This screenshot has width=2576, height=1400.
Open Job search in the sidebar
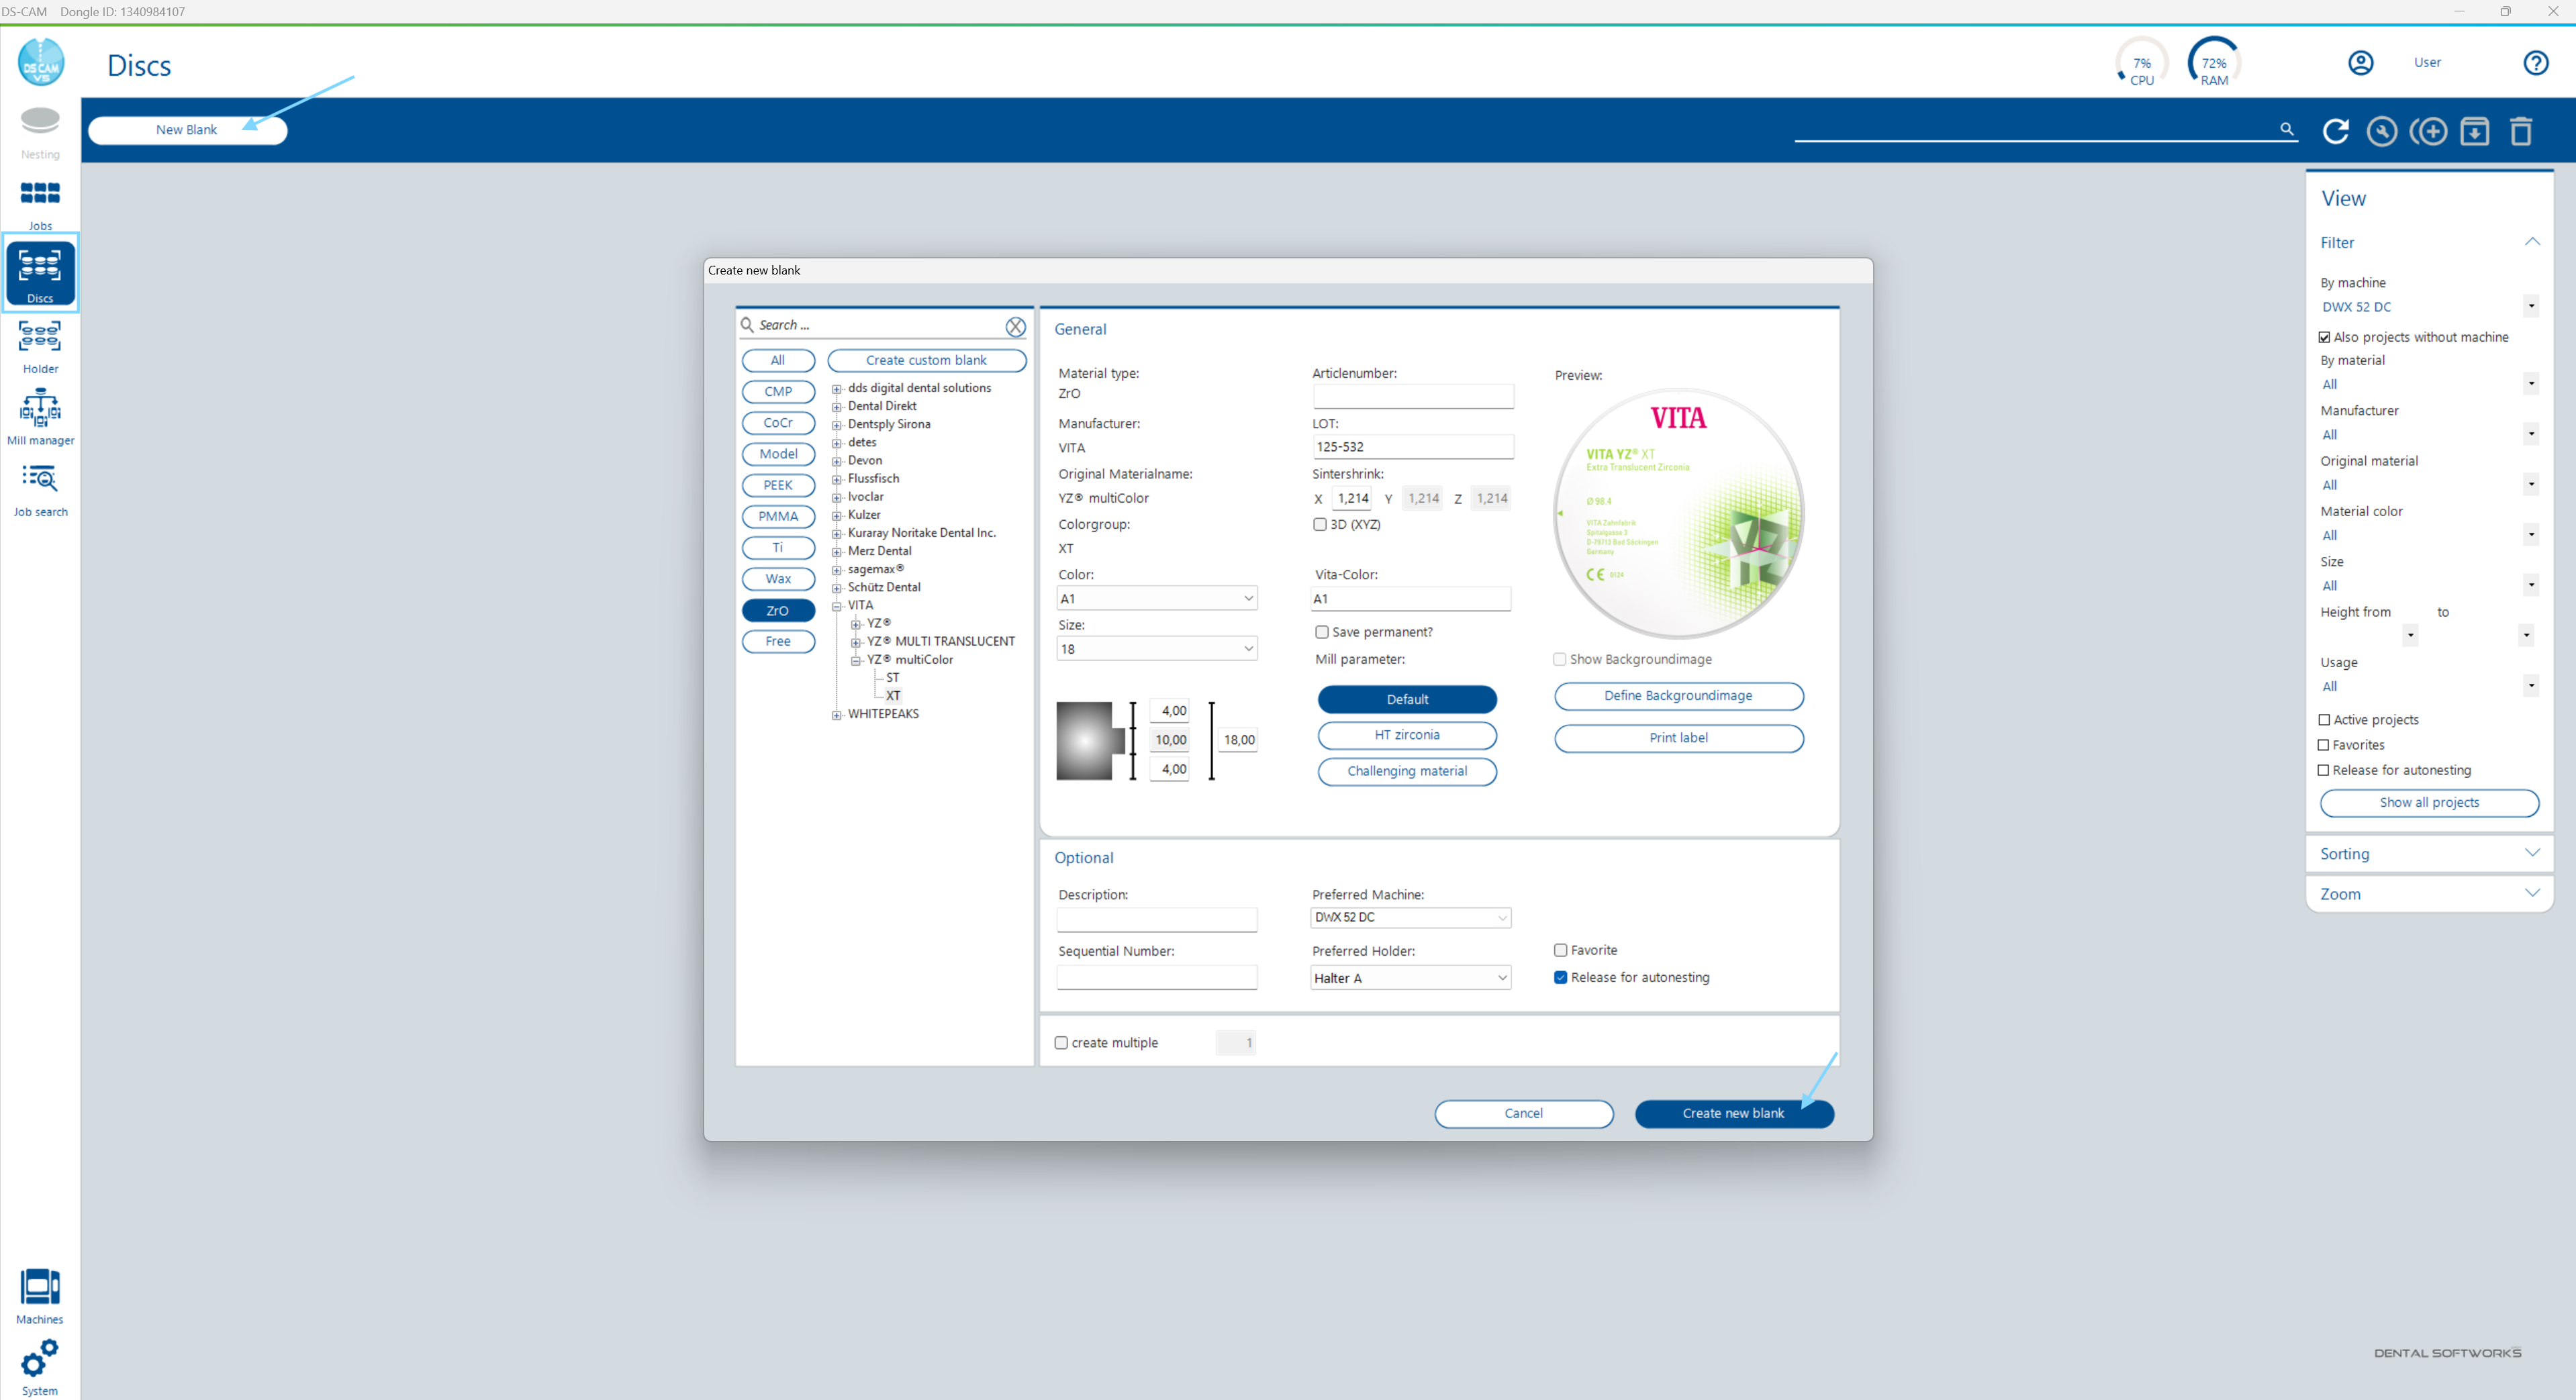40,486
